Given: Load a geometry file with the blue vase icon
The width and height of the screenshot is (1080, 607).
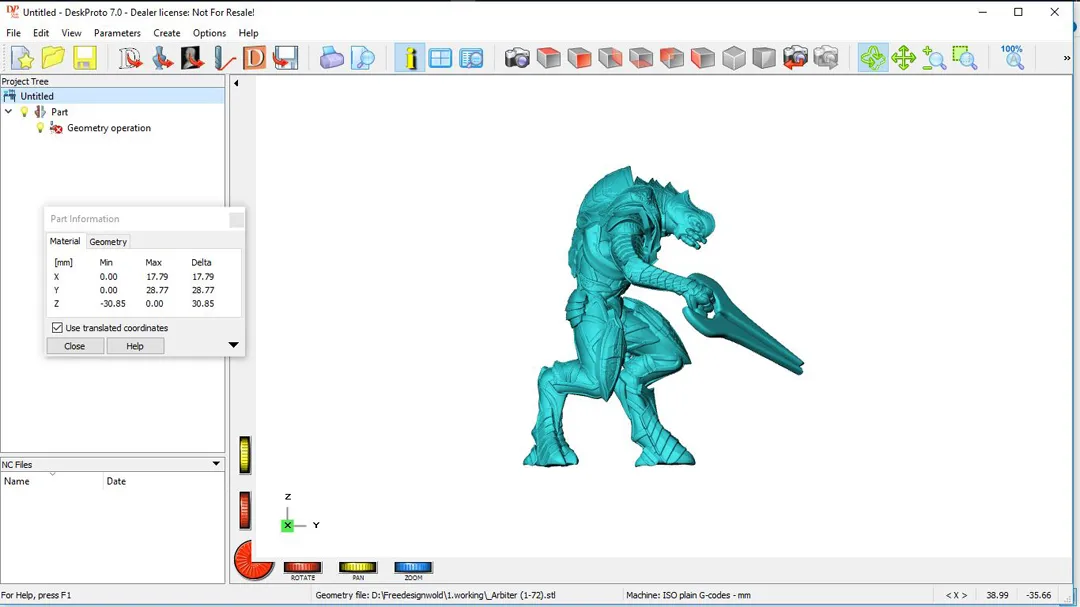Looking at the screenshot, I should pyautogui.click(x=162, y=58).
